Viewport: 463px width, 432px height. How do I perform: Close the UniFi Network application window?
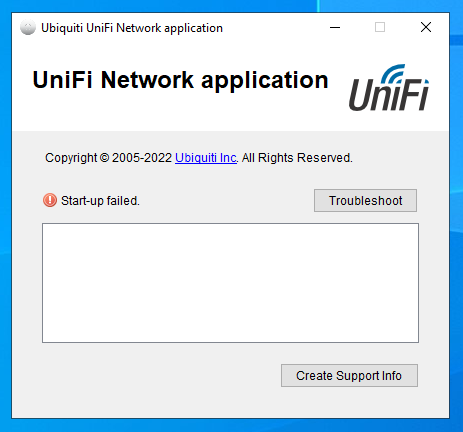click(x=426, y=27)
